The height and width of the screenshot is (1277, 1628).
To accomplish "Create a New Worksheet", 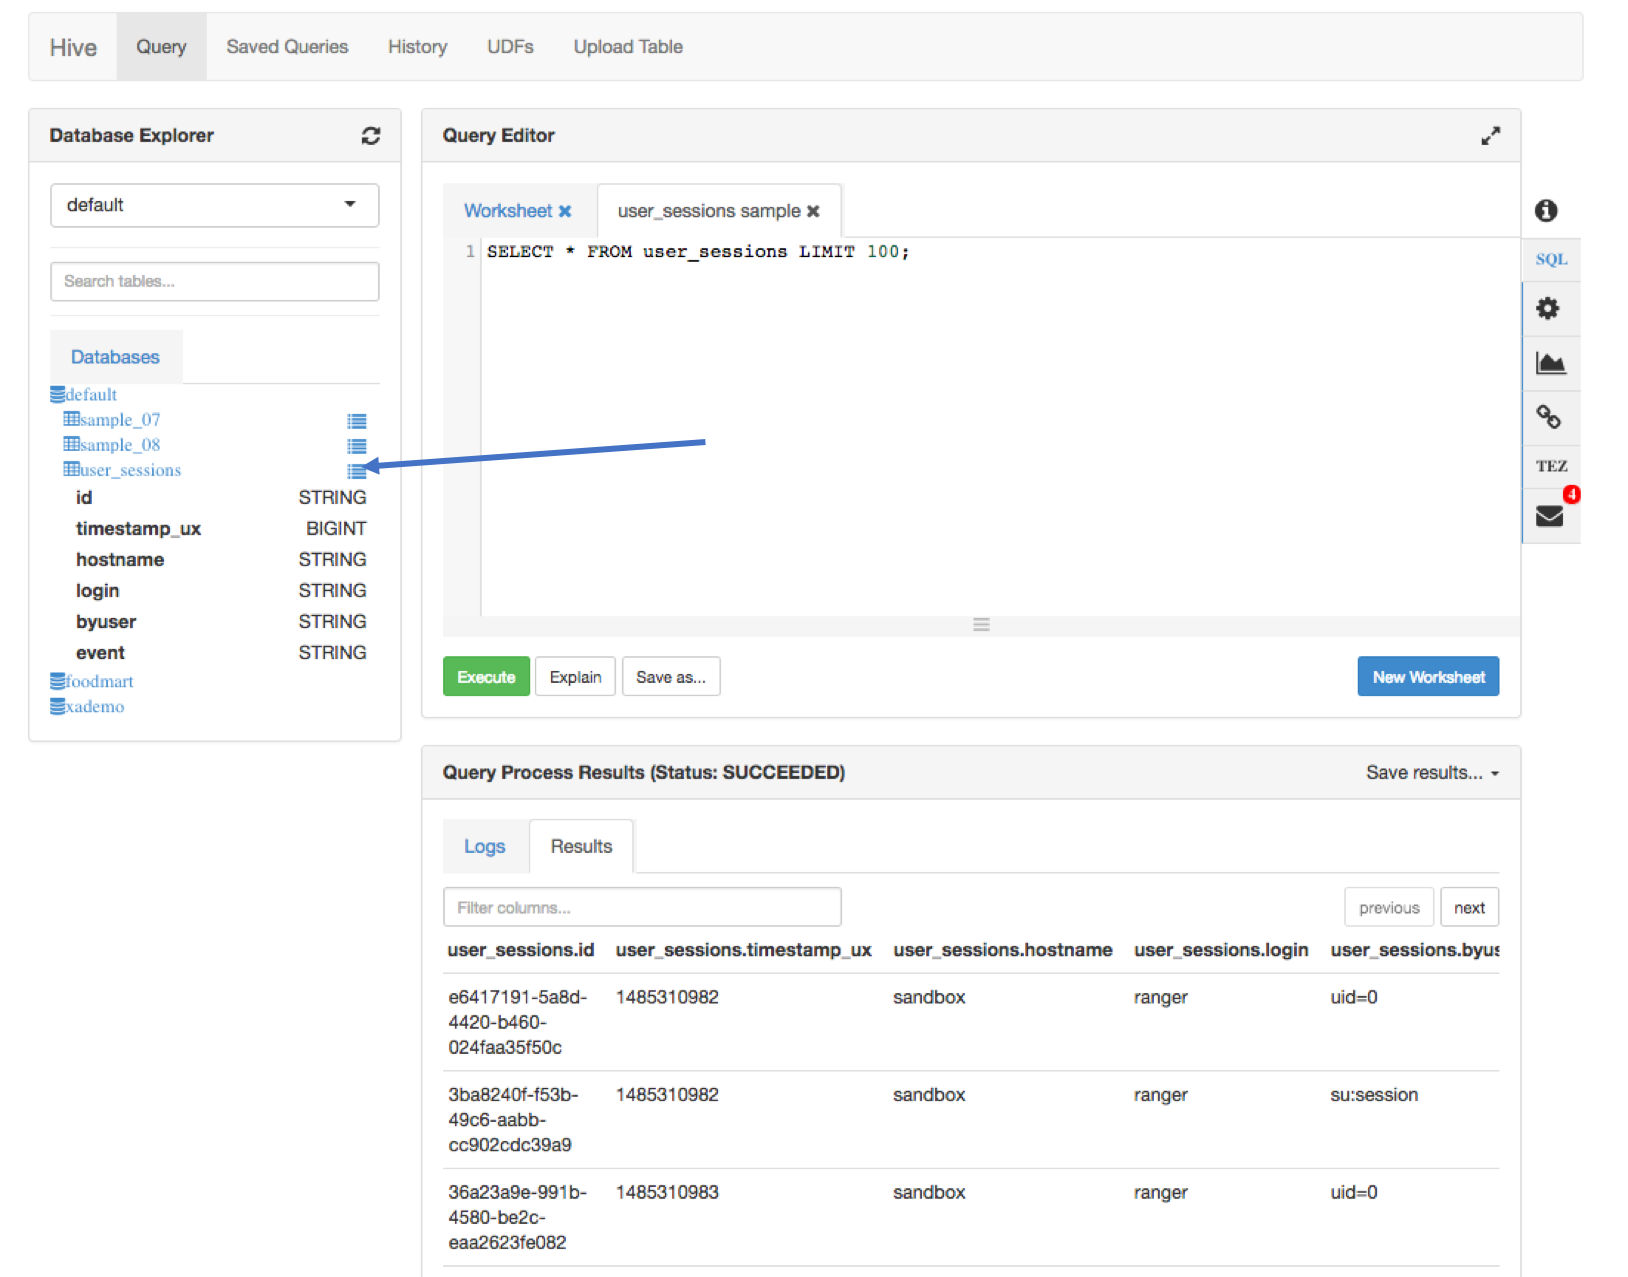I will click(1428, 676).
